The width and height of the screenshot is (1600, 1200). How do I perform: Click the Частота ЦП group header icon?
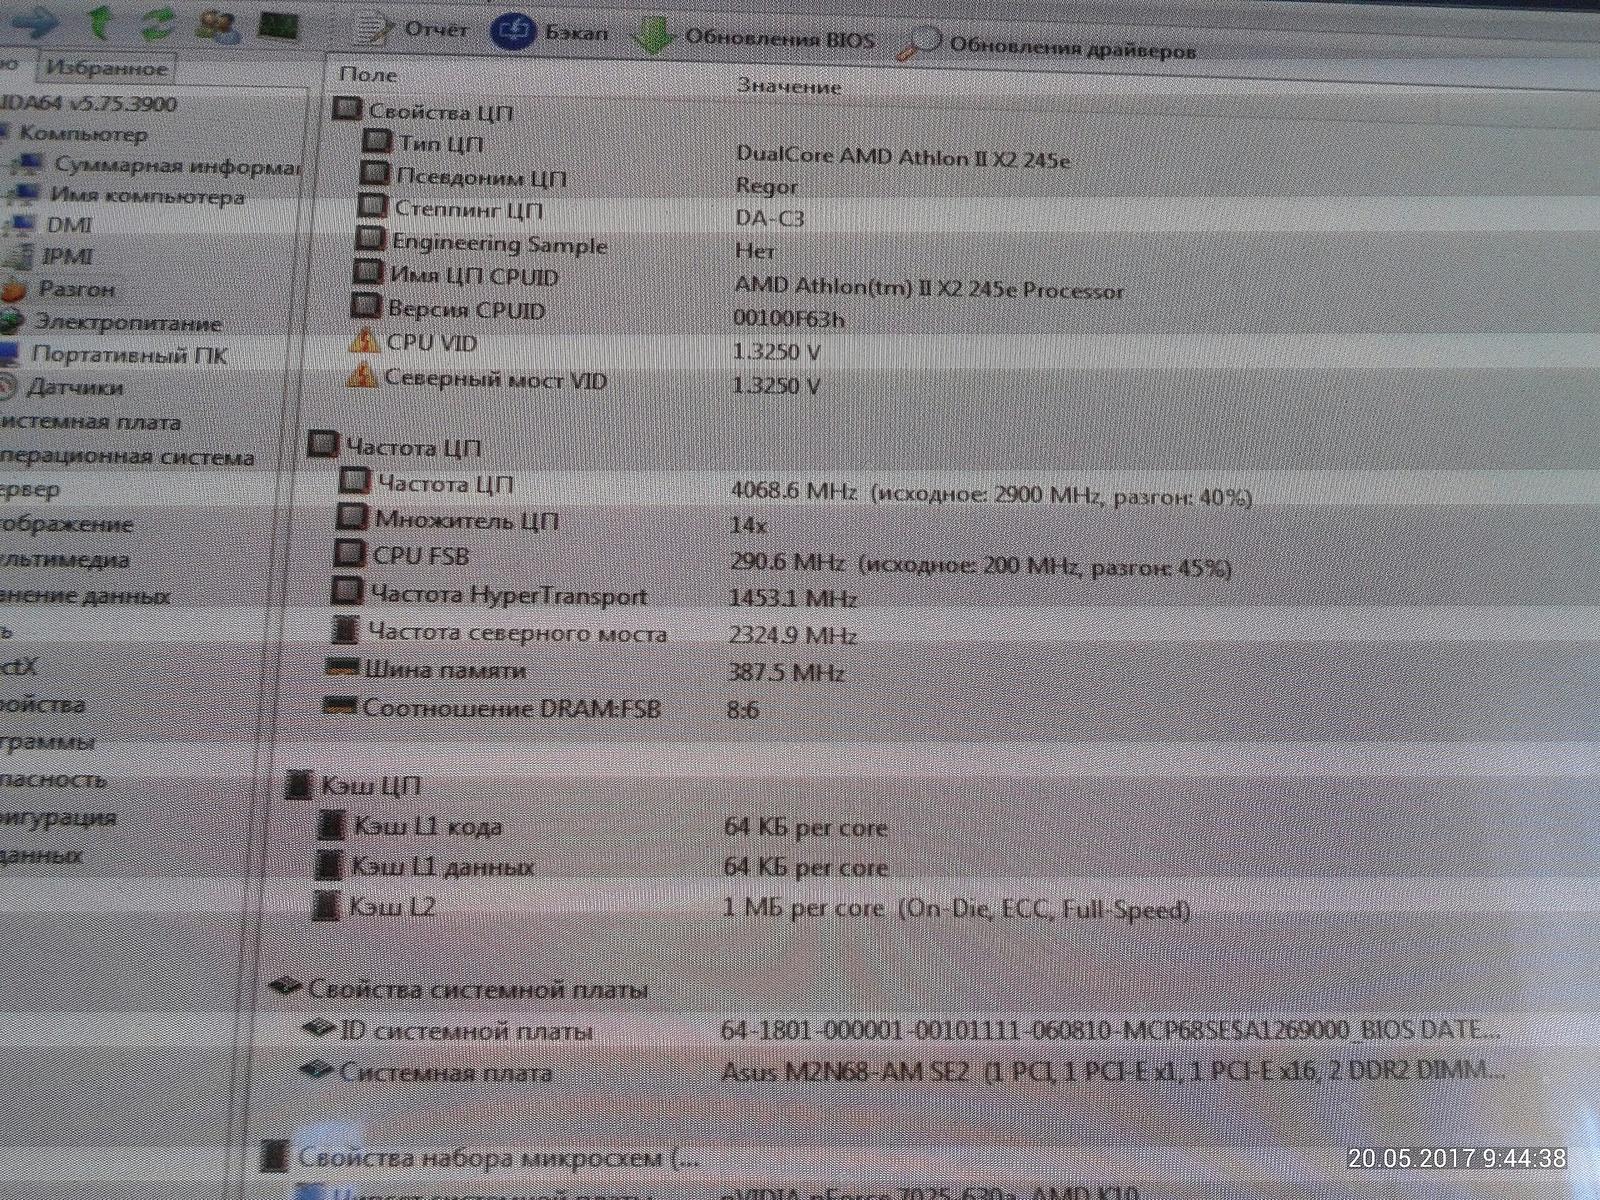coord(322,444)
